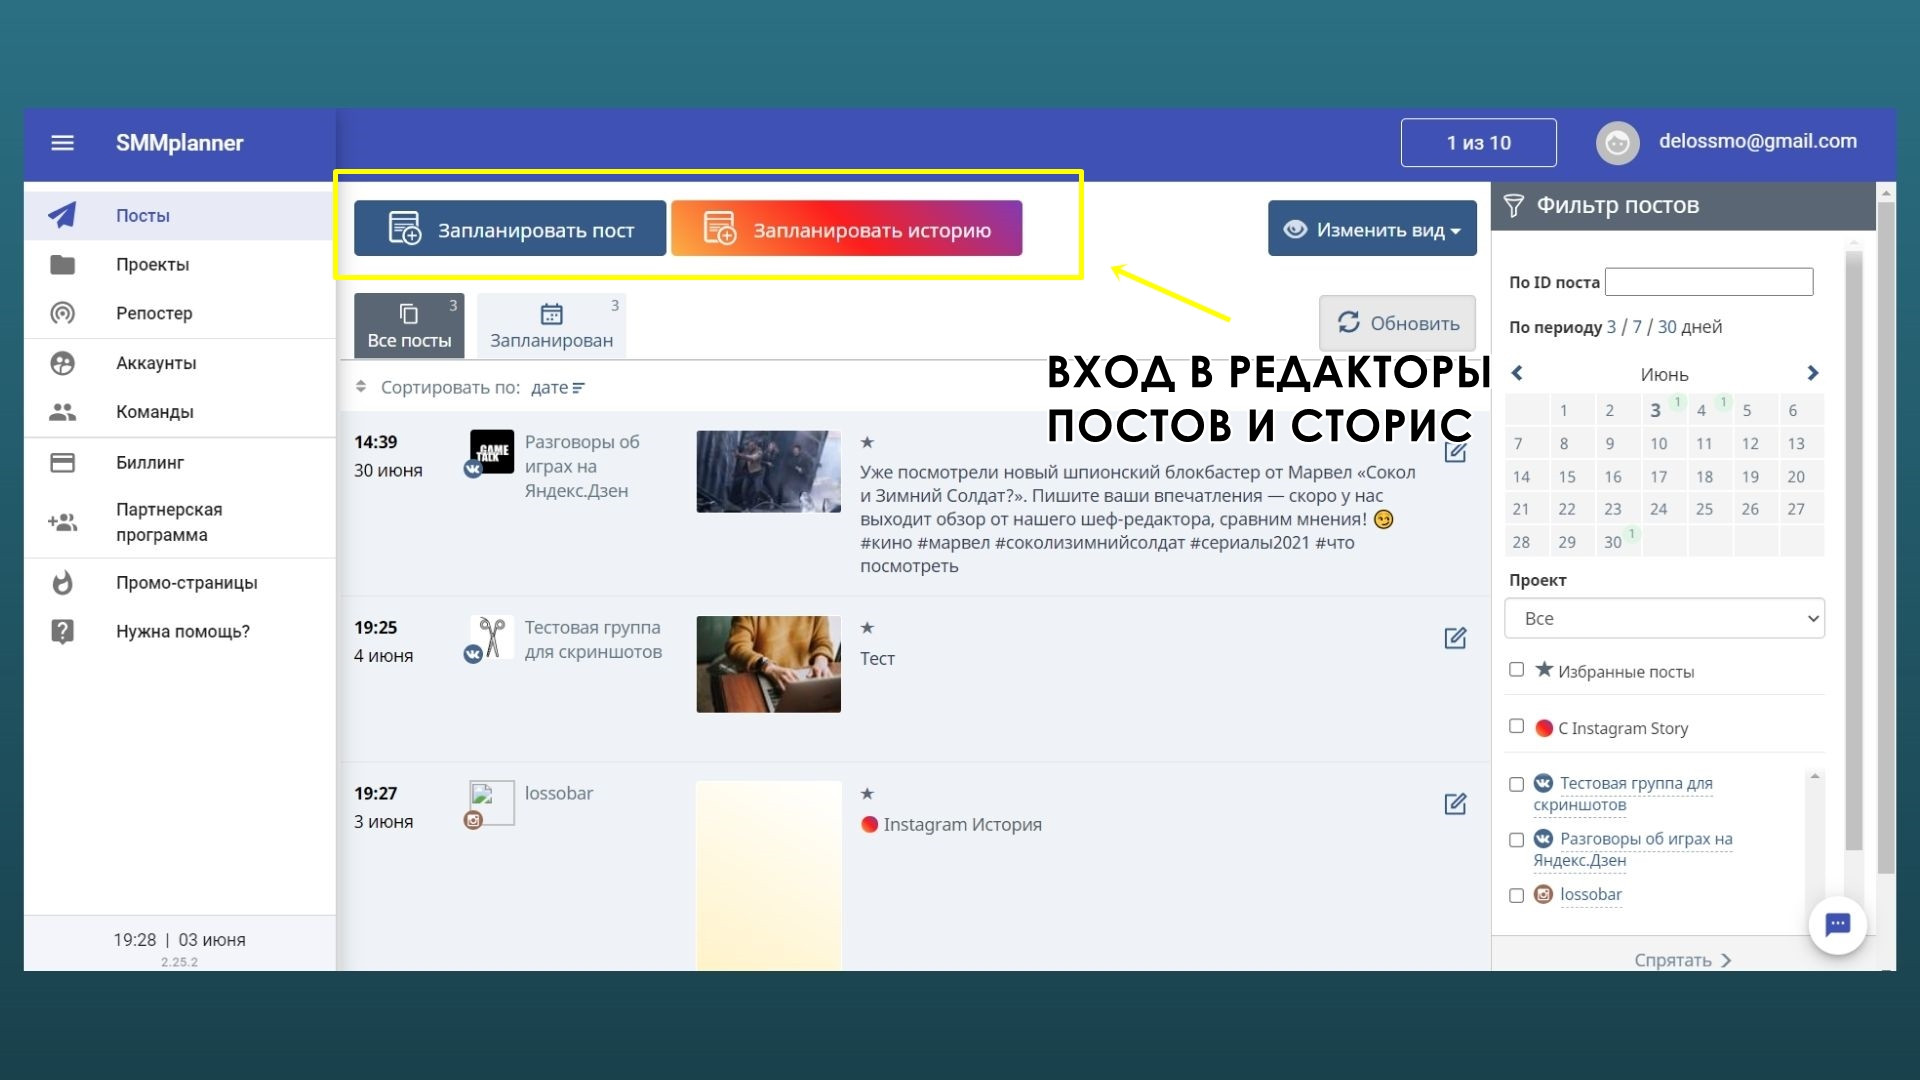Check the lossobar account filter
The width and height of the screenshot is (1920, 1080).
[x=1516, y=896]
